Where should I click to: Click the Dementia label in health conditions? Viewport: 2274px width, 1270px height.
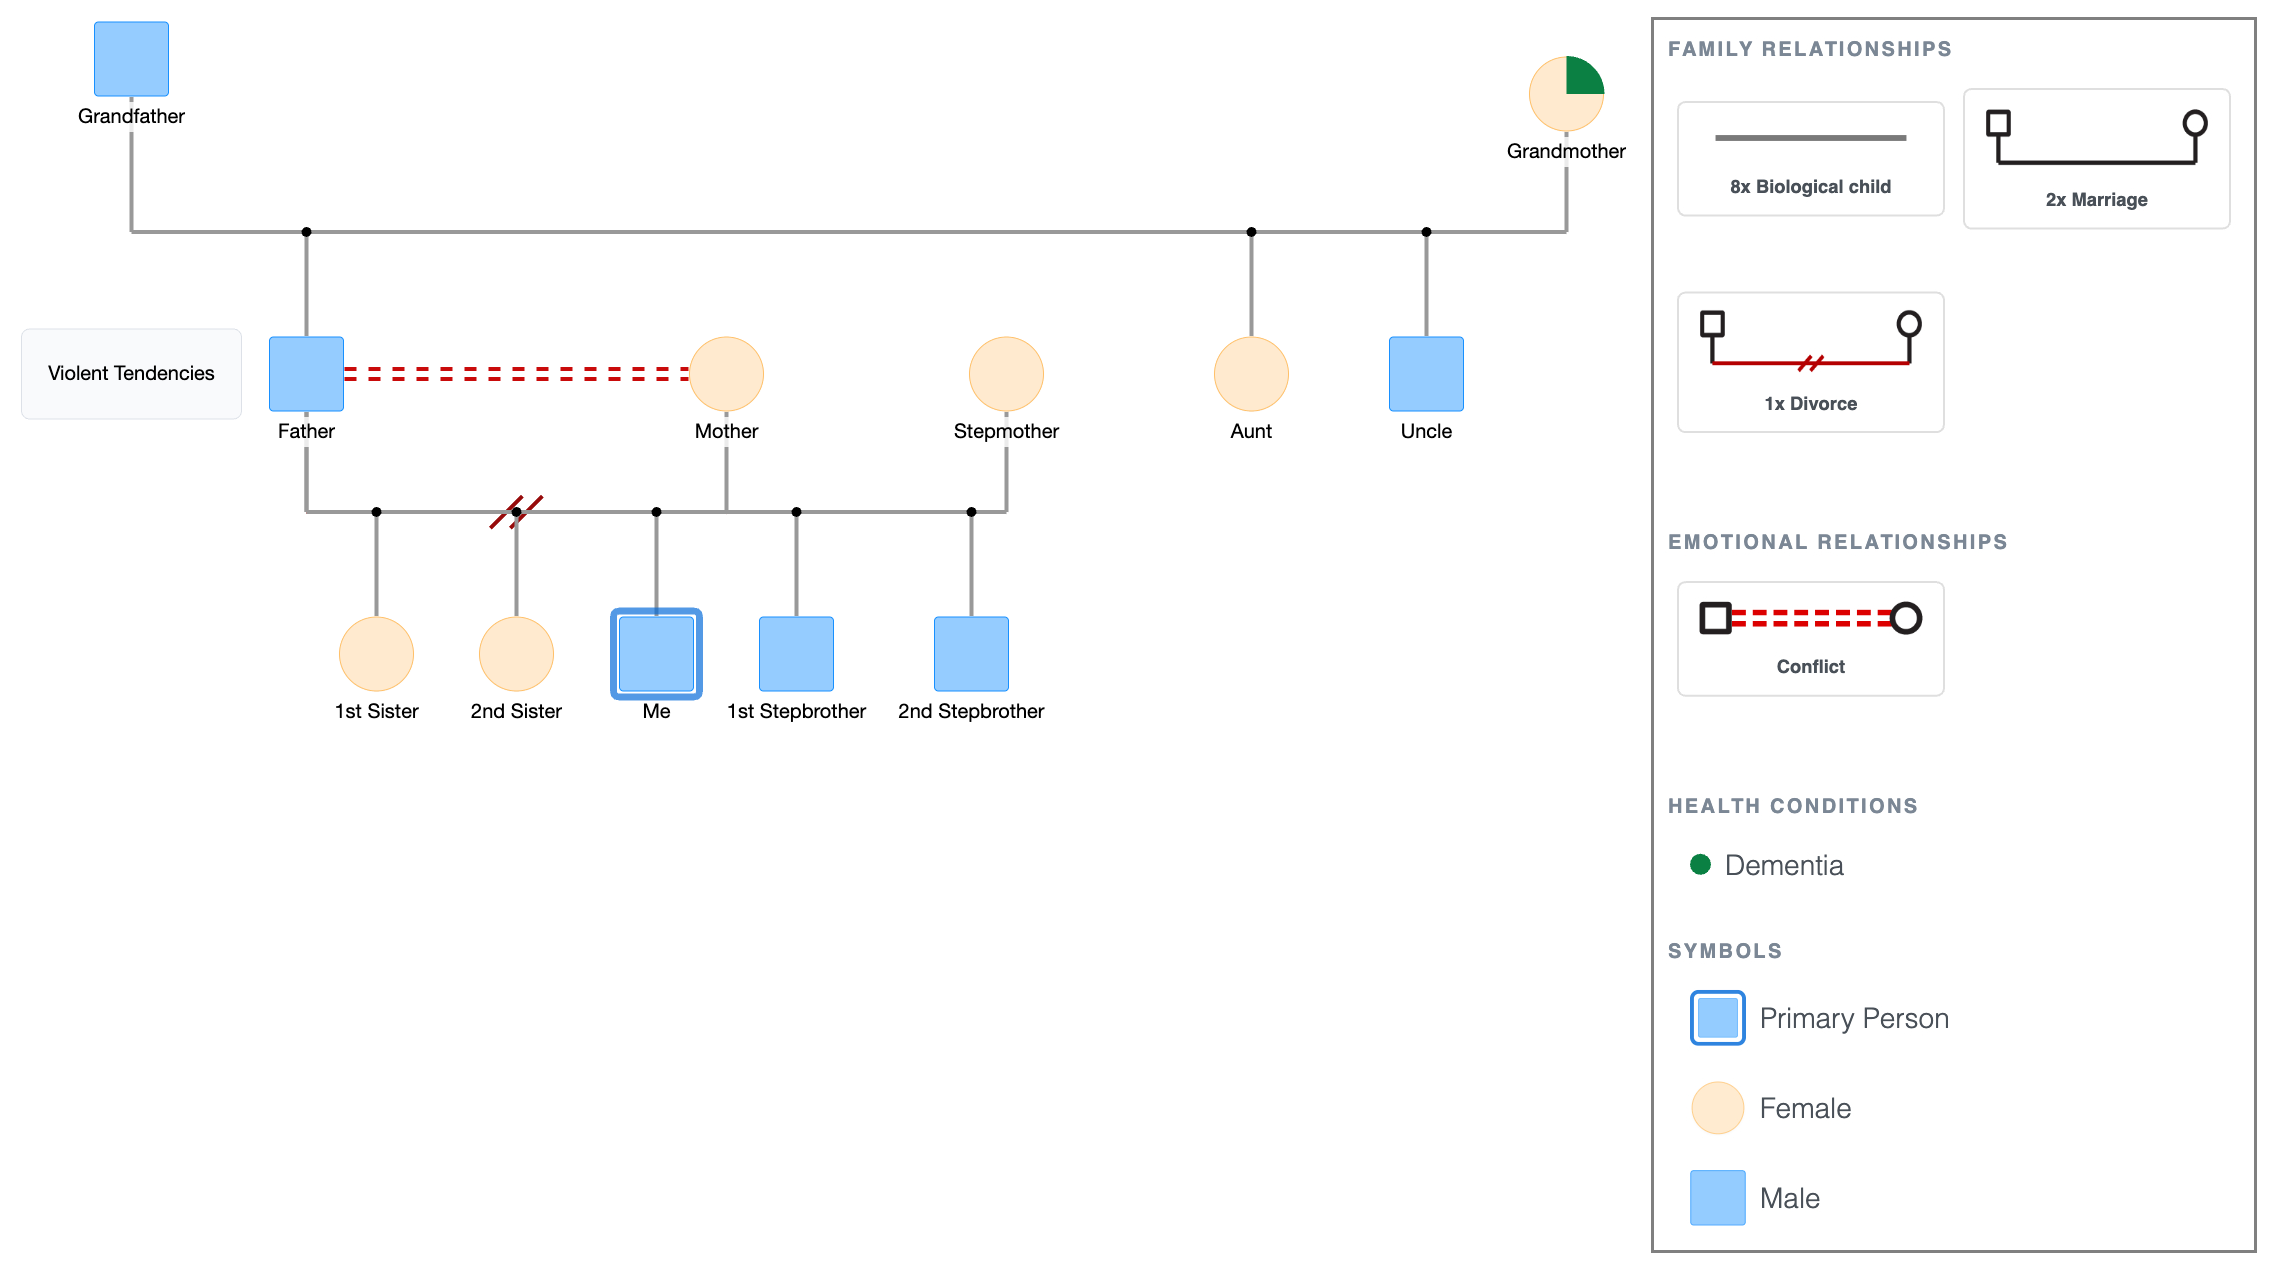pyautogui.click(x=1784, y=865)
